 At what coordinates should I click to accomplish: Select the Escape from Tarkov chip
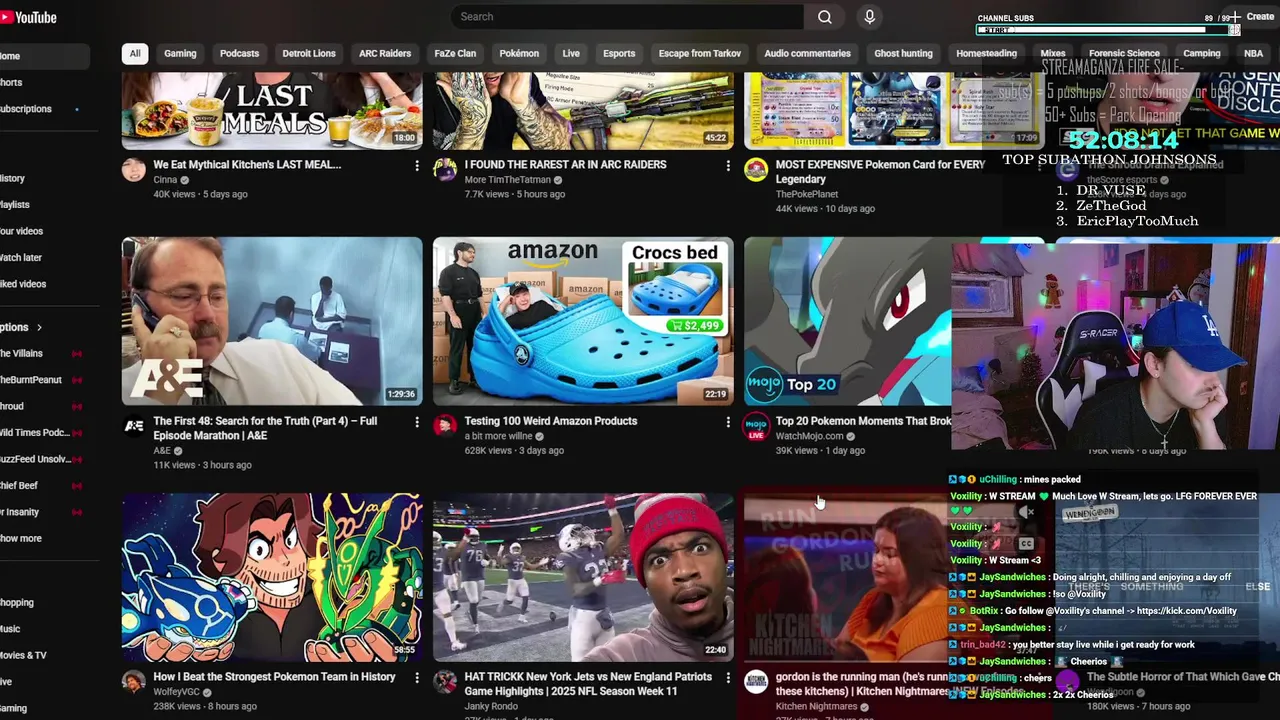click(700, 54)
